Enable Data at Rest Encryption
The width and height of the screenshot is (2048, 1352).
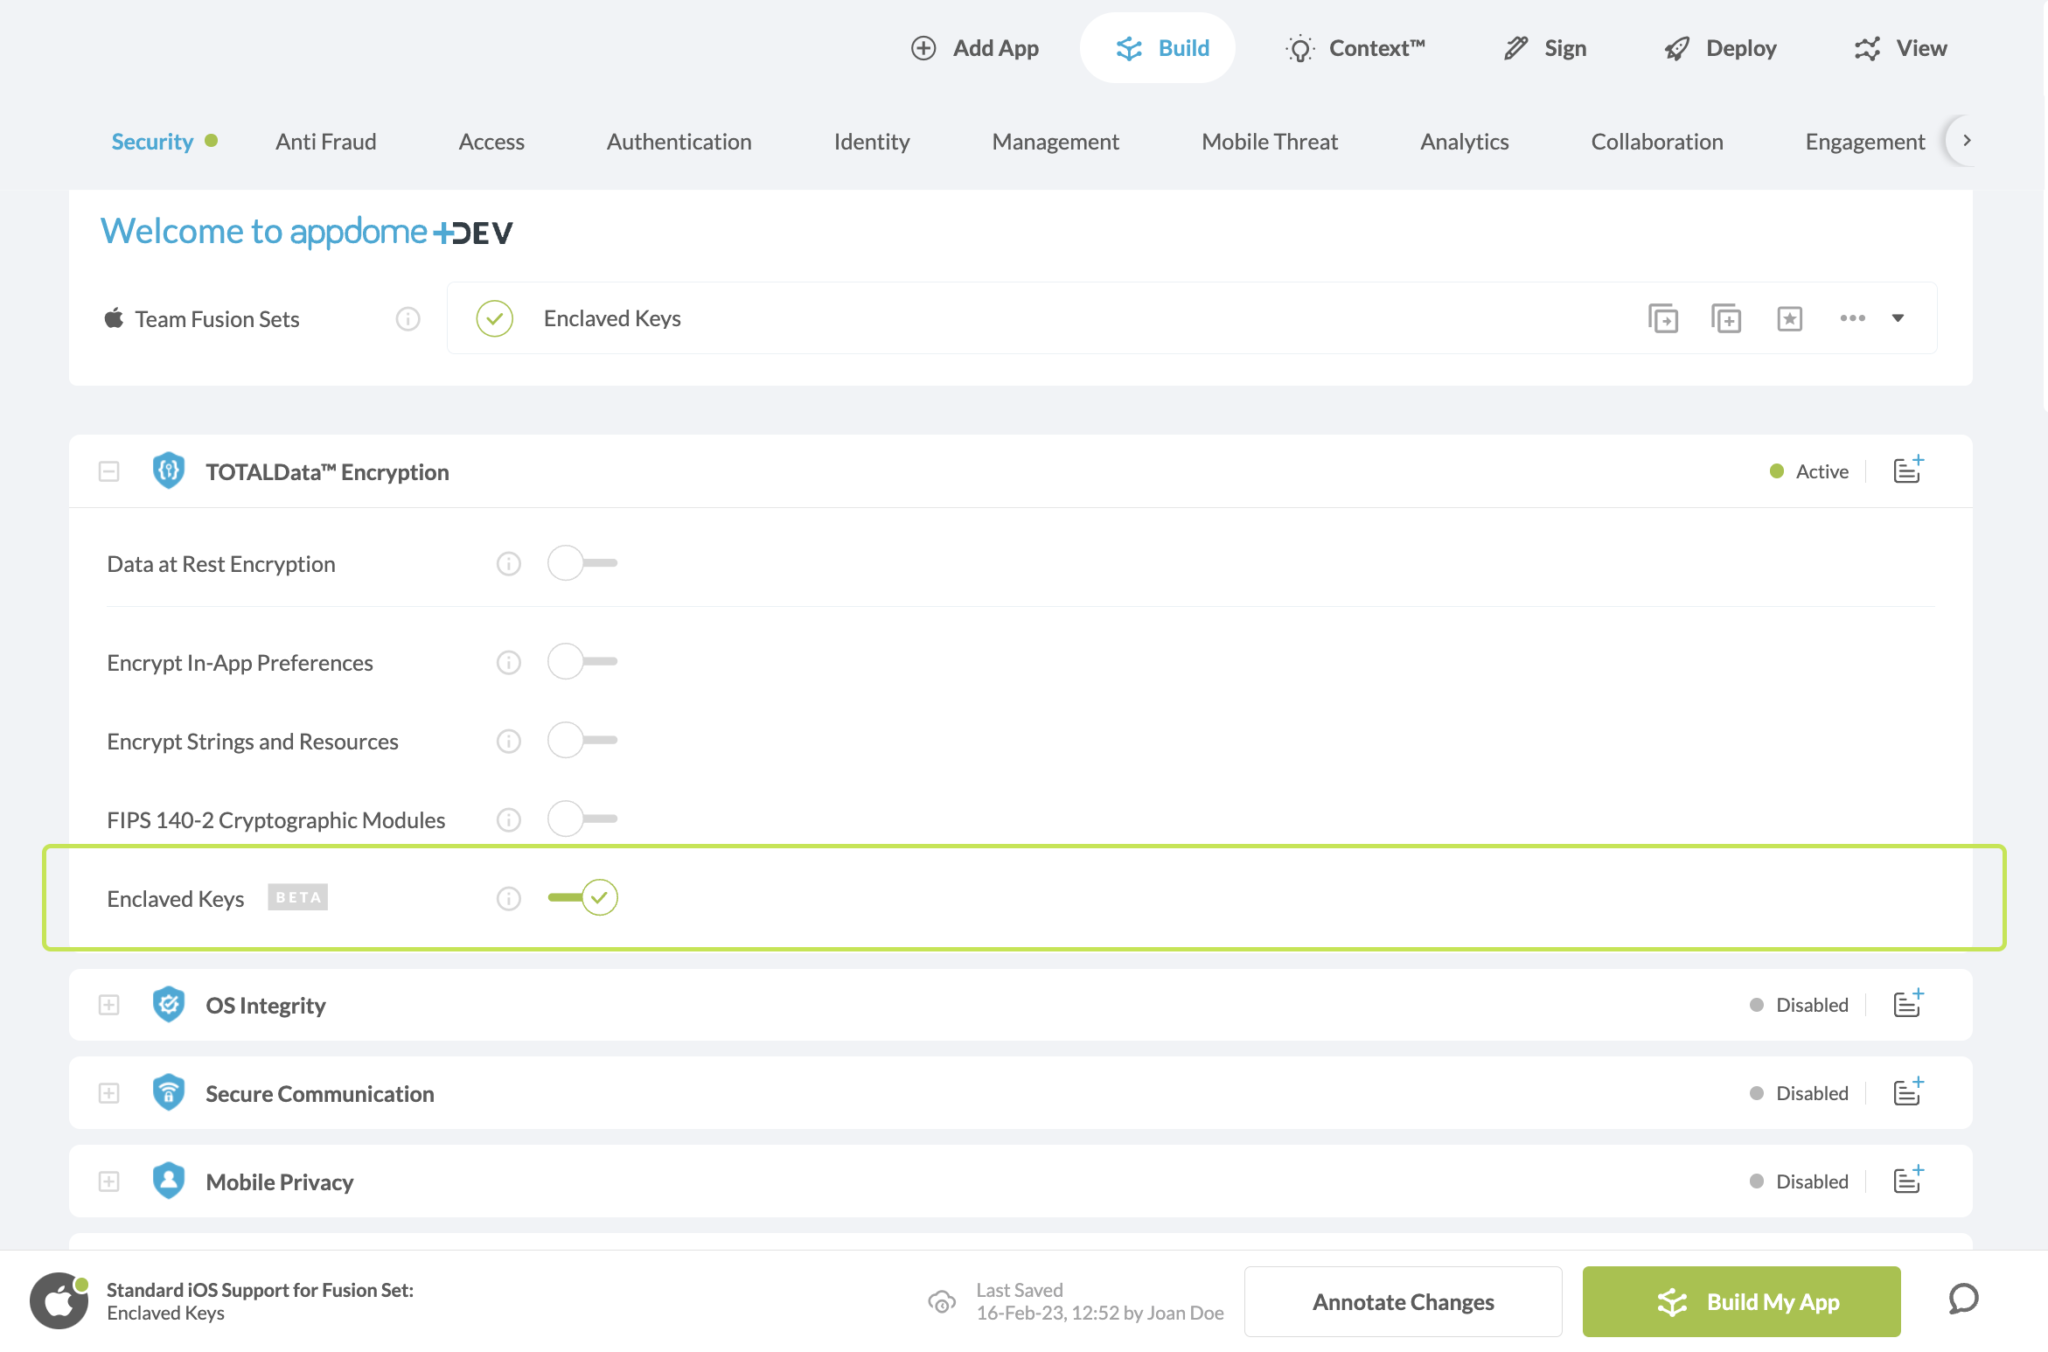point(582,563)
